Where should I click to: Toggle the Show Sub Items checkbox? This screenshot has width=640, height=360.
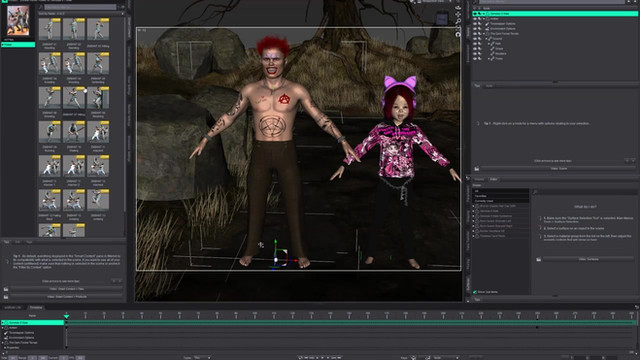point(475,292)
